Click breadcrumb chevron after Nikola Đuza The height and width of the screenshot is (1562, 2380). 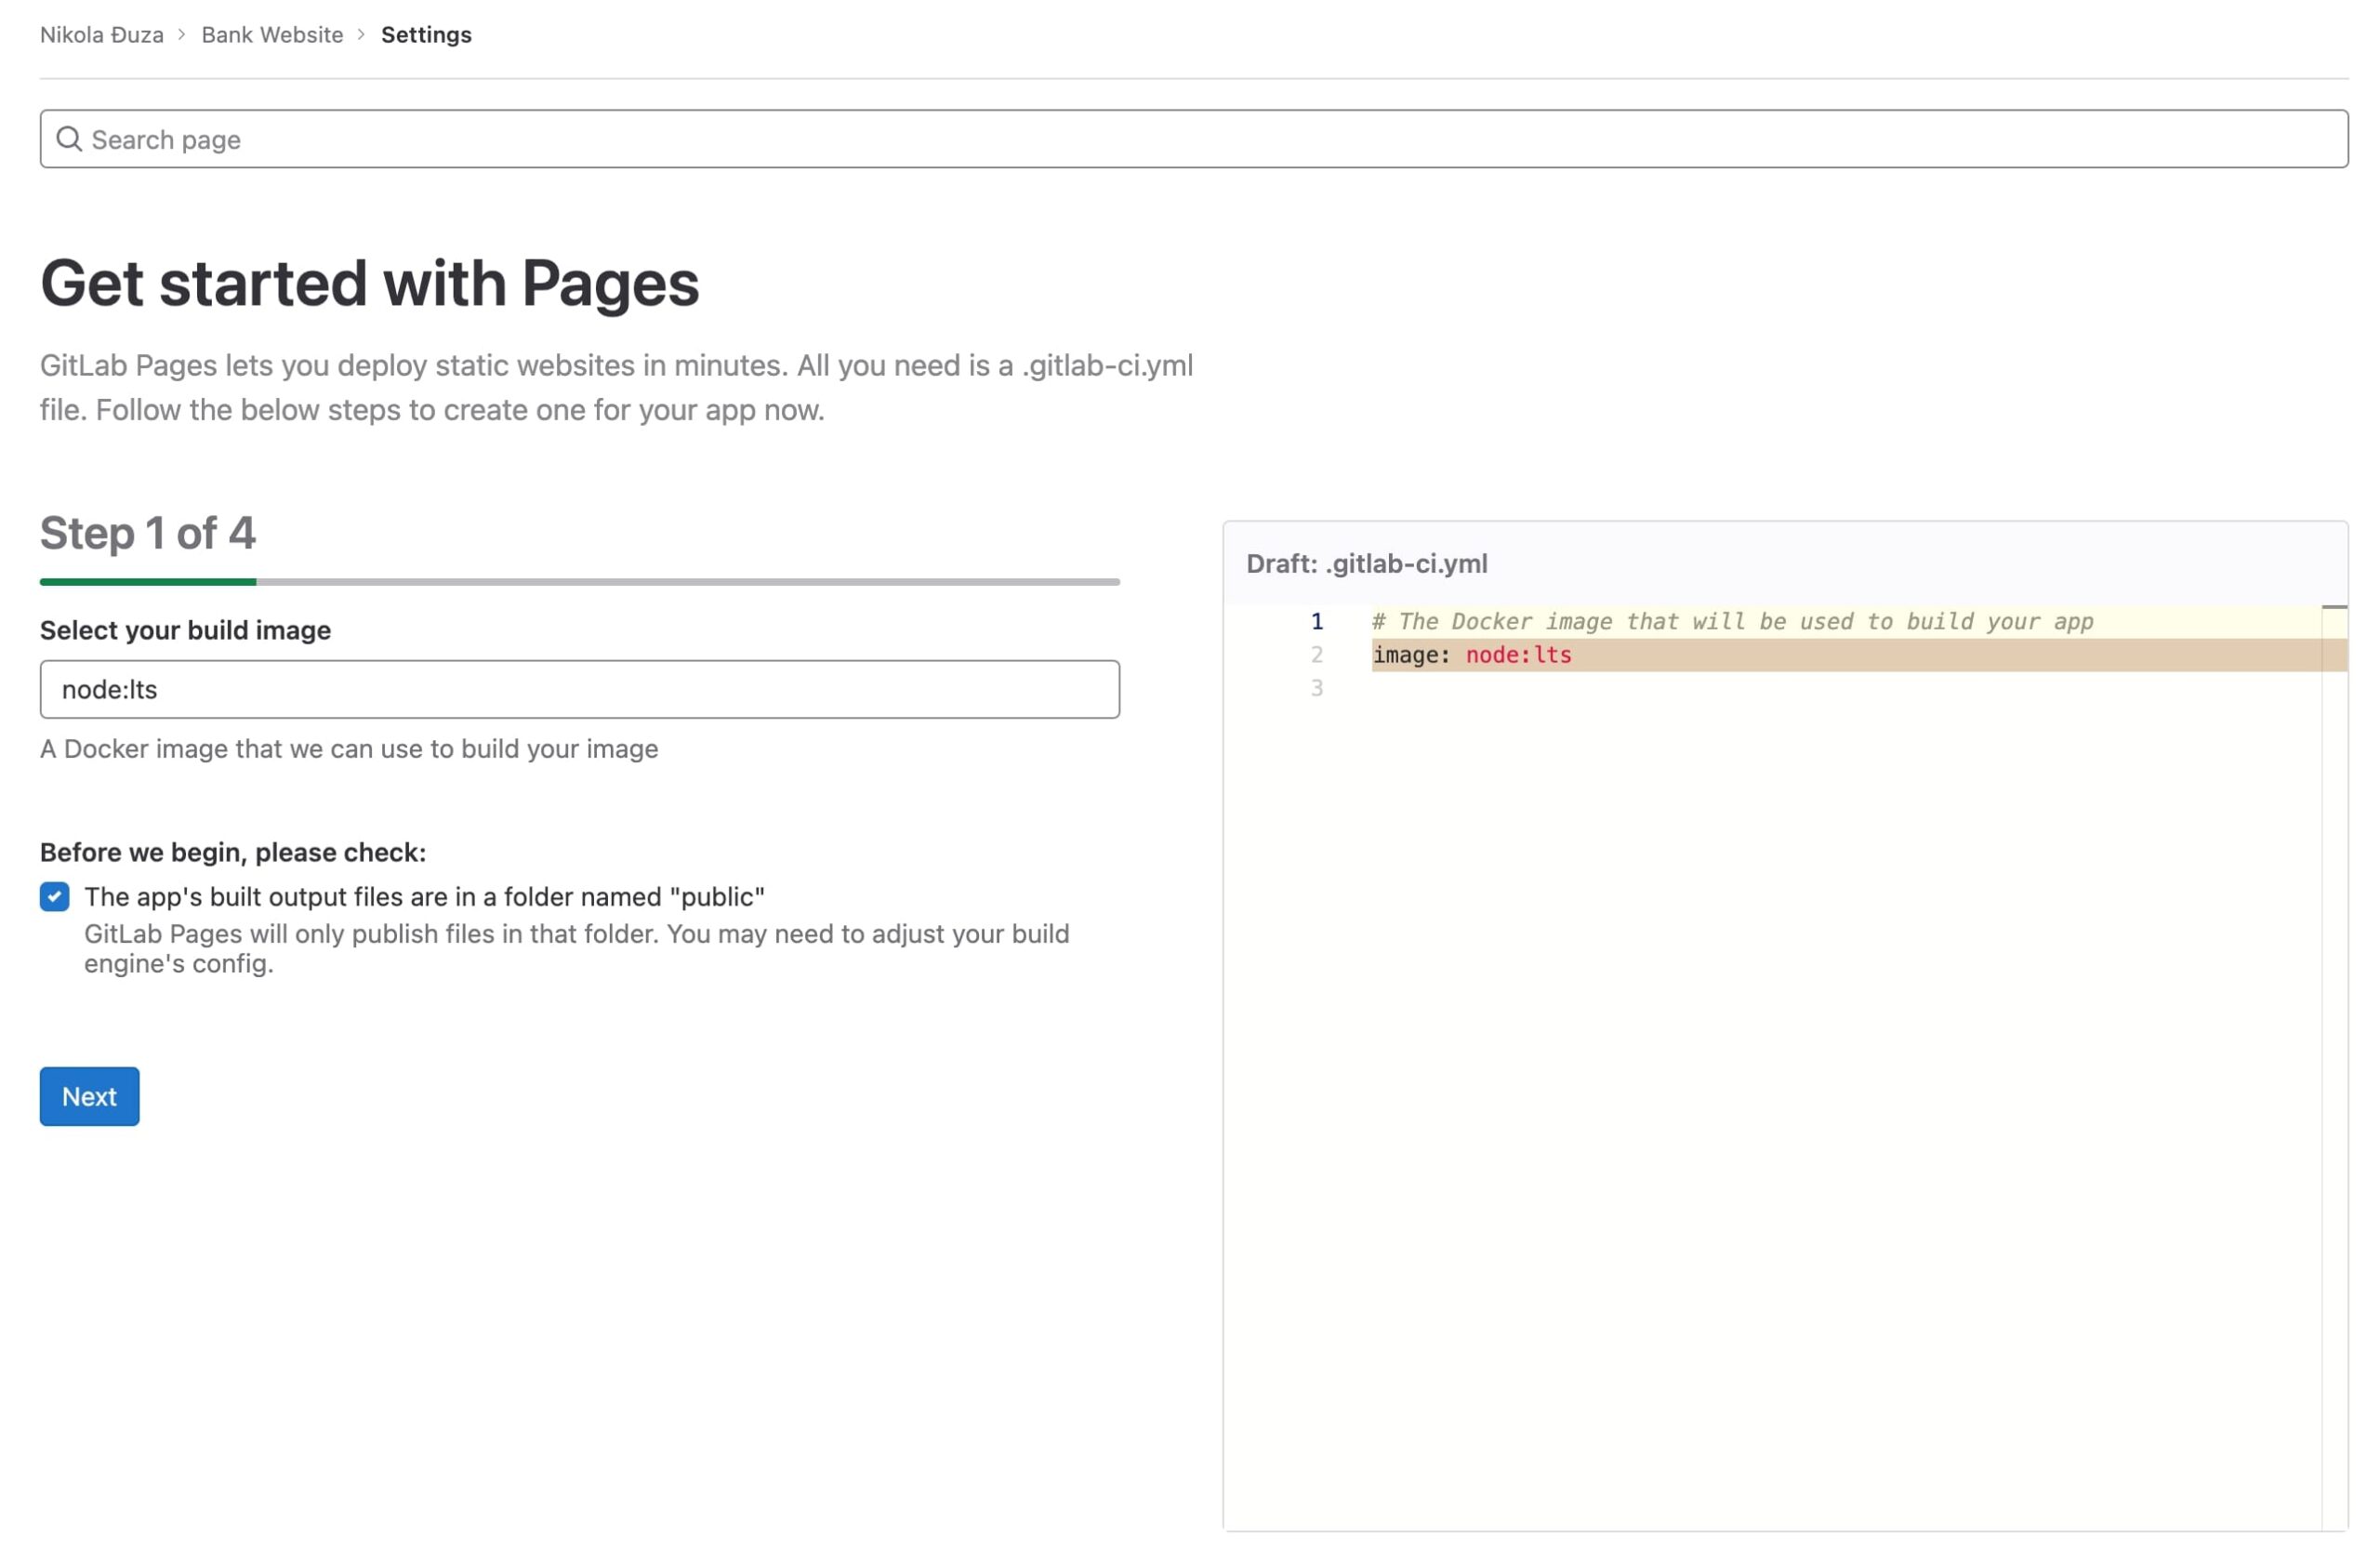[x=182, y=35]
